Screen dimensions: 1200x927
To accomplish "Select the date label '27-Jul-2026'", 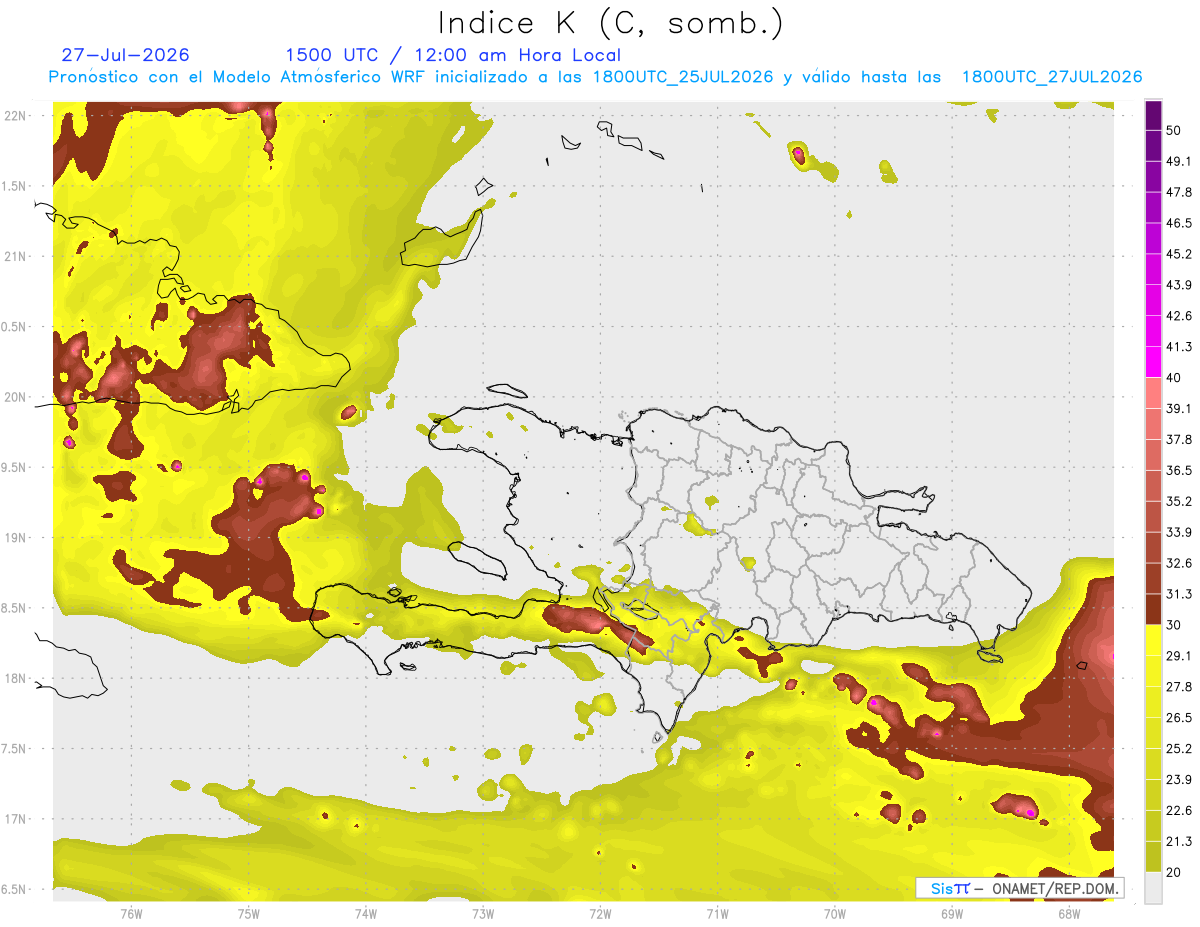I will [x=125, y=55].
